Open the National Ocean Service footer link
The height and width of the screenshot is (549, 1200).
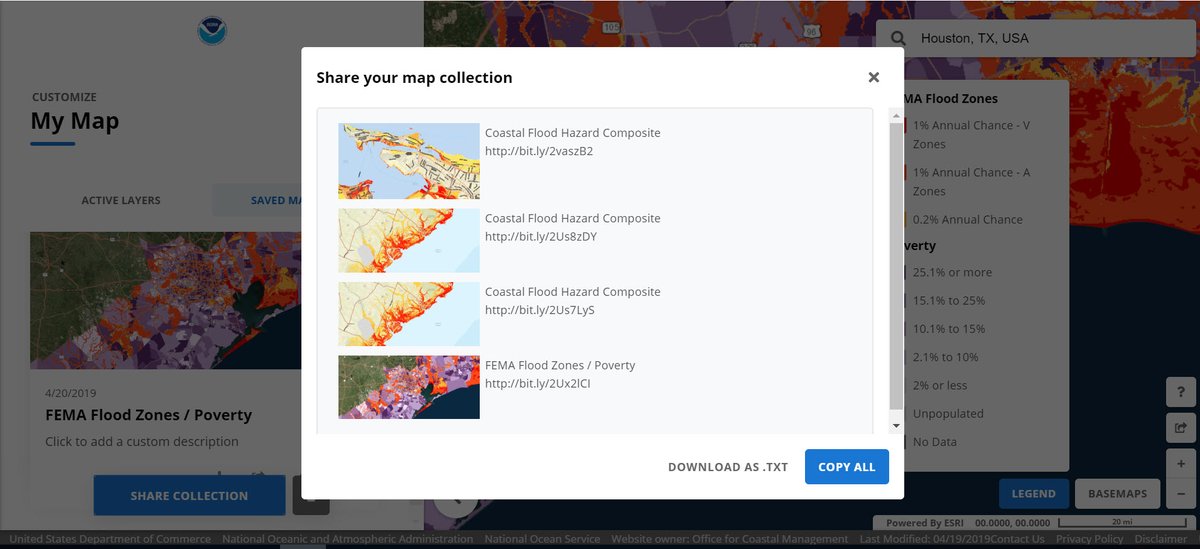pyautogui.click(x=543, y=539)
